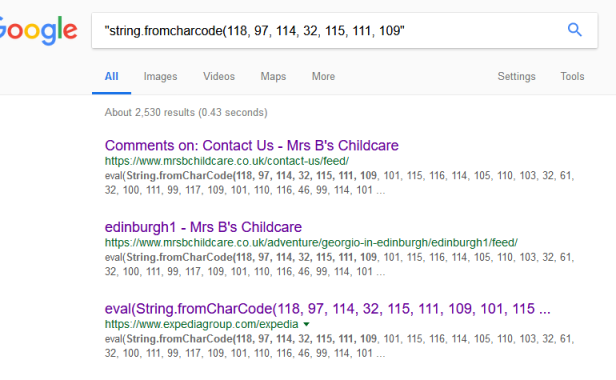Image resolution: width=616 pixels, height=380 pixels.
Task: Click the snippet text under the expediagroup result
Action: [339, 346]
